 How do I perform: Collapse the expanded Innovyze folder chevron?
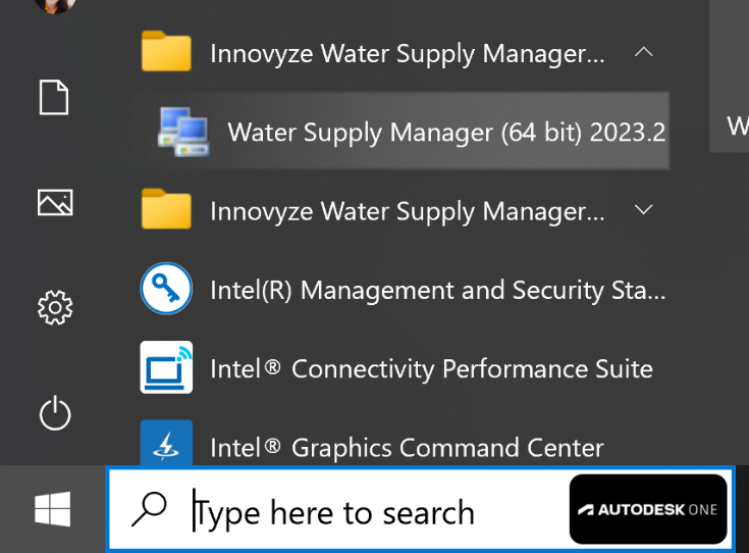coord(644,52)
